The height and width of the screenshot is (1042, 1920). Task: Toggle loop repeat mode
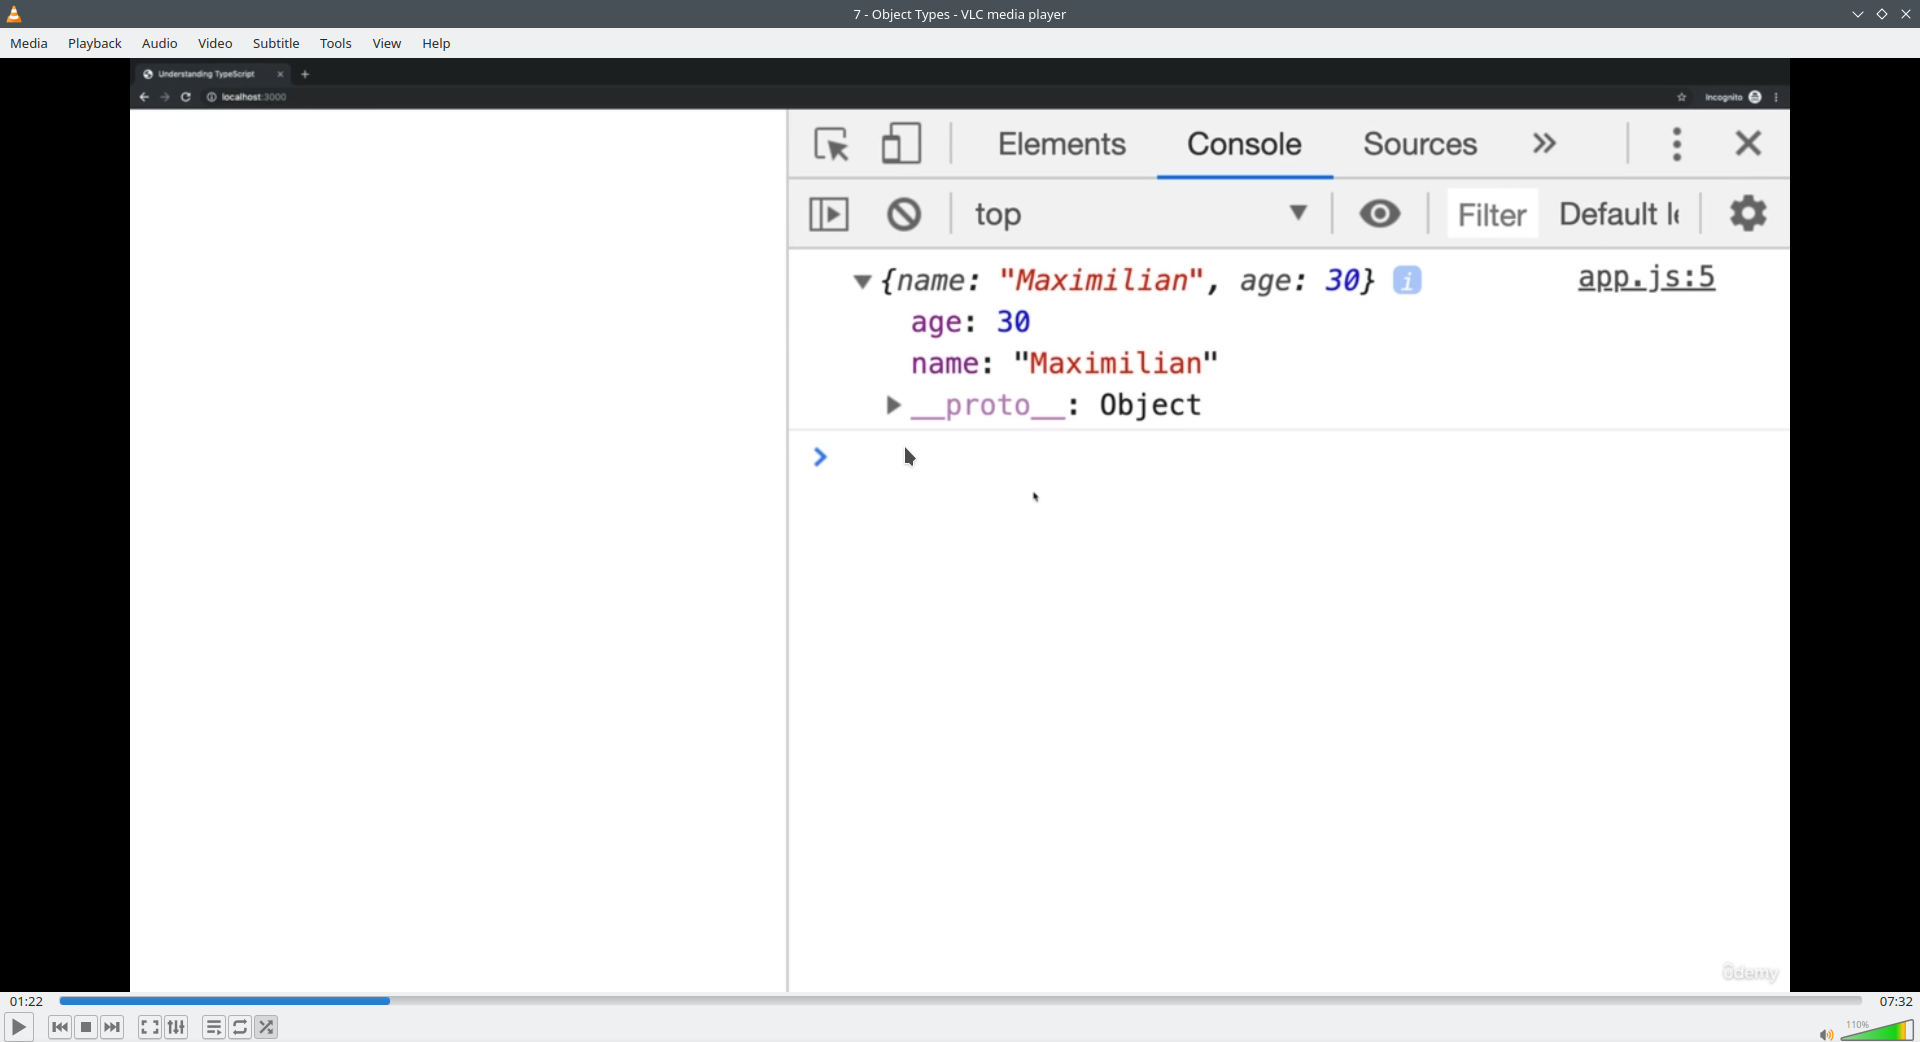point(241,1027)
